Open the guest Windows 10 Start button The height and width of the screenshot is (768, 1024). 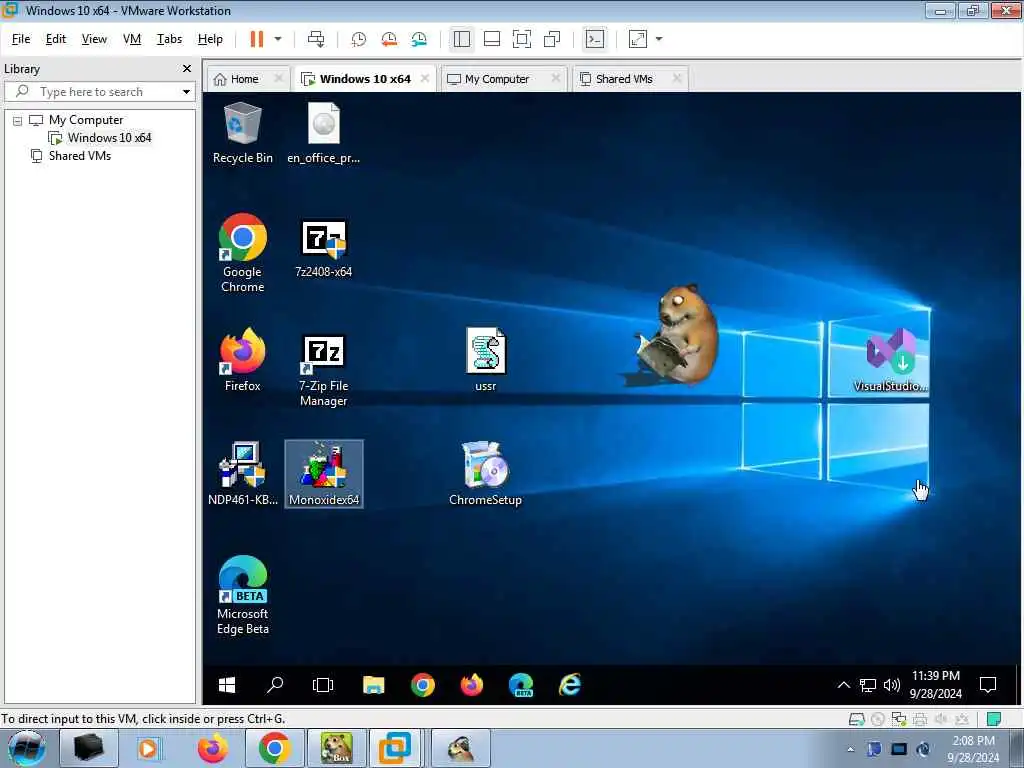point(227,685)
